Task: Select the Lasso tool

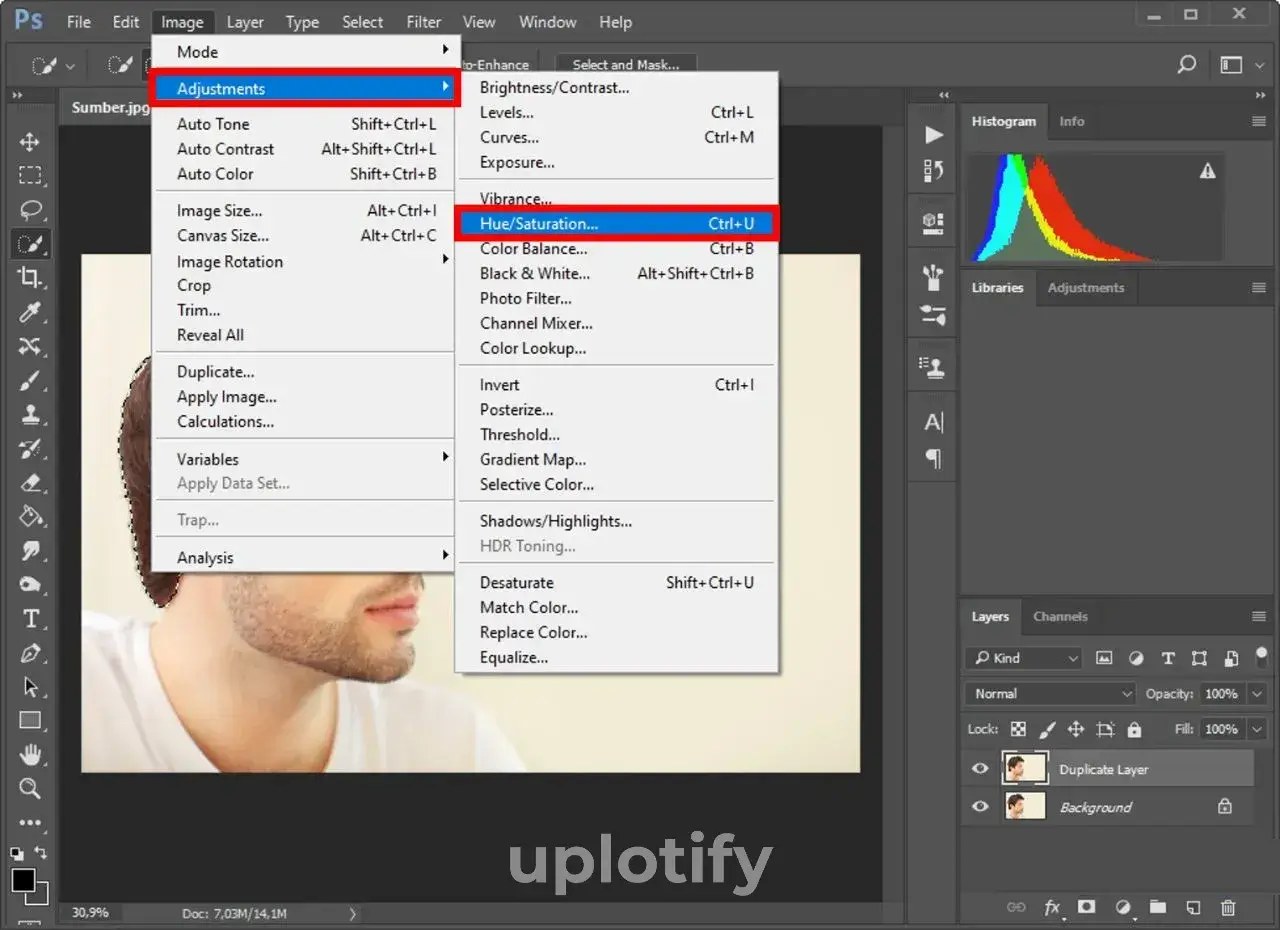Action: 30,210
